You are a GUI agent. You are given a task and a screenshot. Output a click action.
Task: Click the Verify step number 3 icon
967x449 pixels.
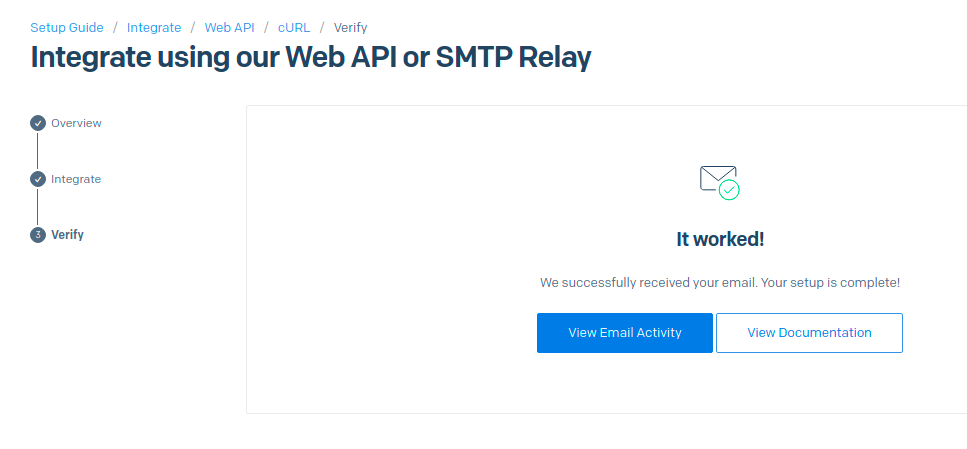pos(38,235)
